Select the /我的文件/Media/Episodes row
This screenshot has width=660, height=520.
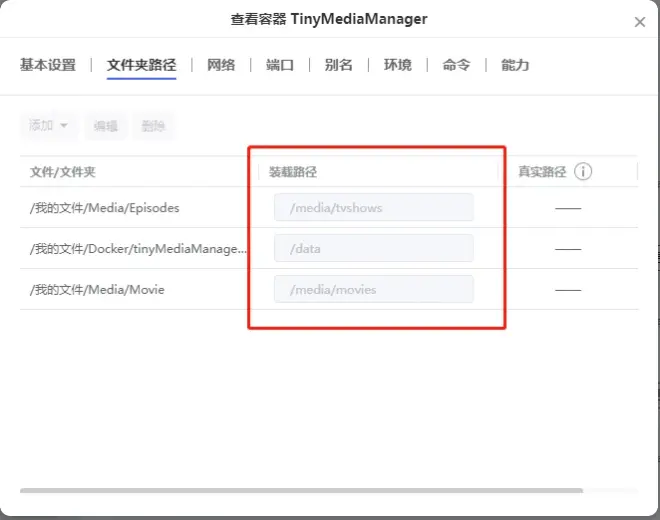[329, 207]
